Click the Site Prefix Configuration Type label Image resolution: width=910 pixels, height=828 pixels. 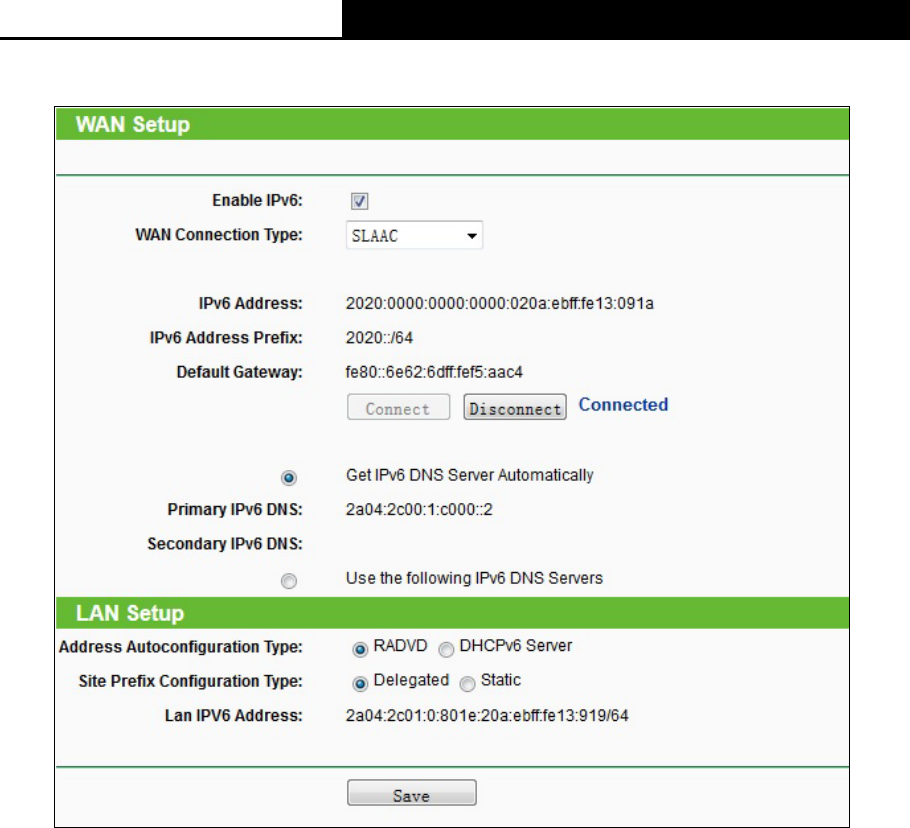190,681
